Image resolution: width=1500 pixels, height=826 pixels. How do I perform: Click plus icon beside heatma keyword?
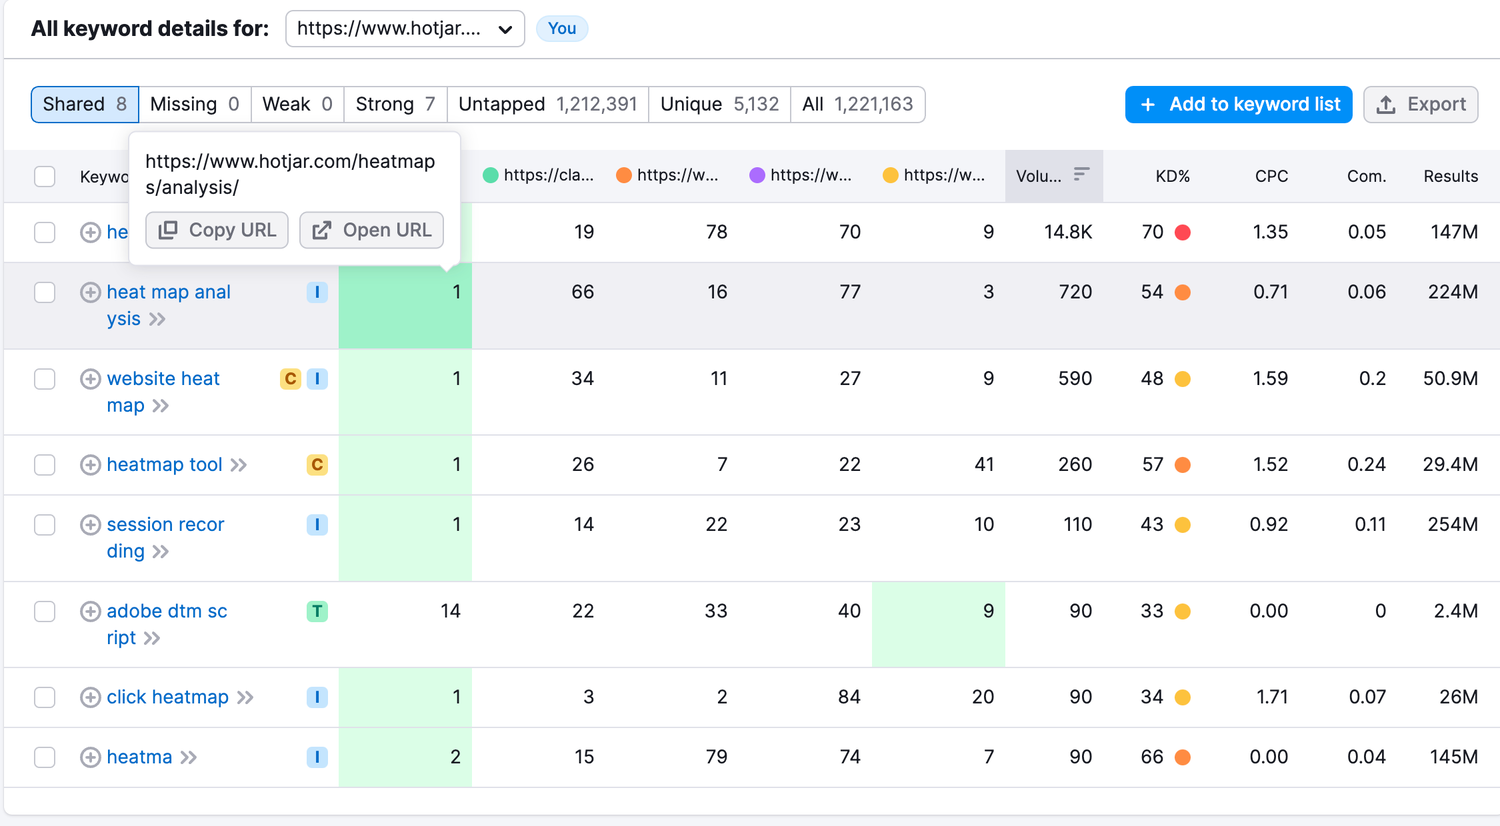point(90,757)
